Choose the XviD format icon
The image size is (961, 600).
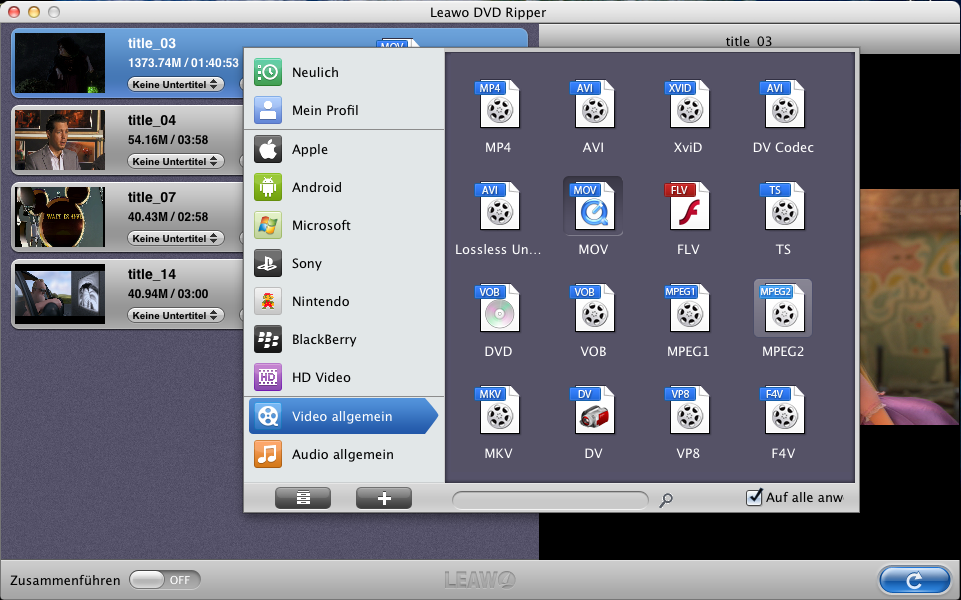(688, 104)
